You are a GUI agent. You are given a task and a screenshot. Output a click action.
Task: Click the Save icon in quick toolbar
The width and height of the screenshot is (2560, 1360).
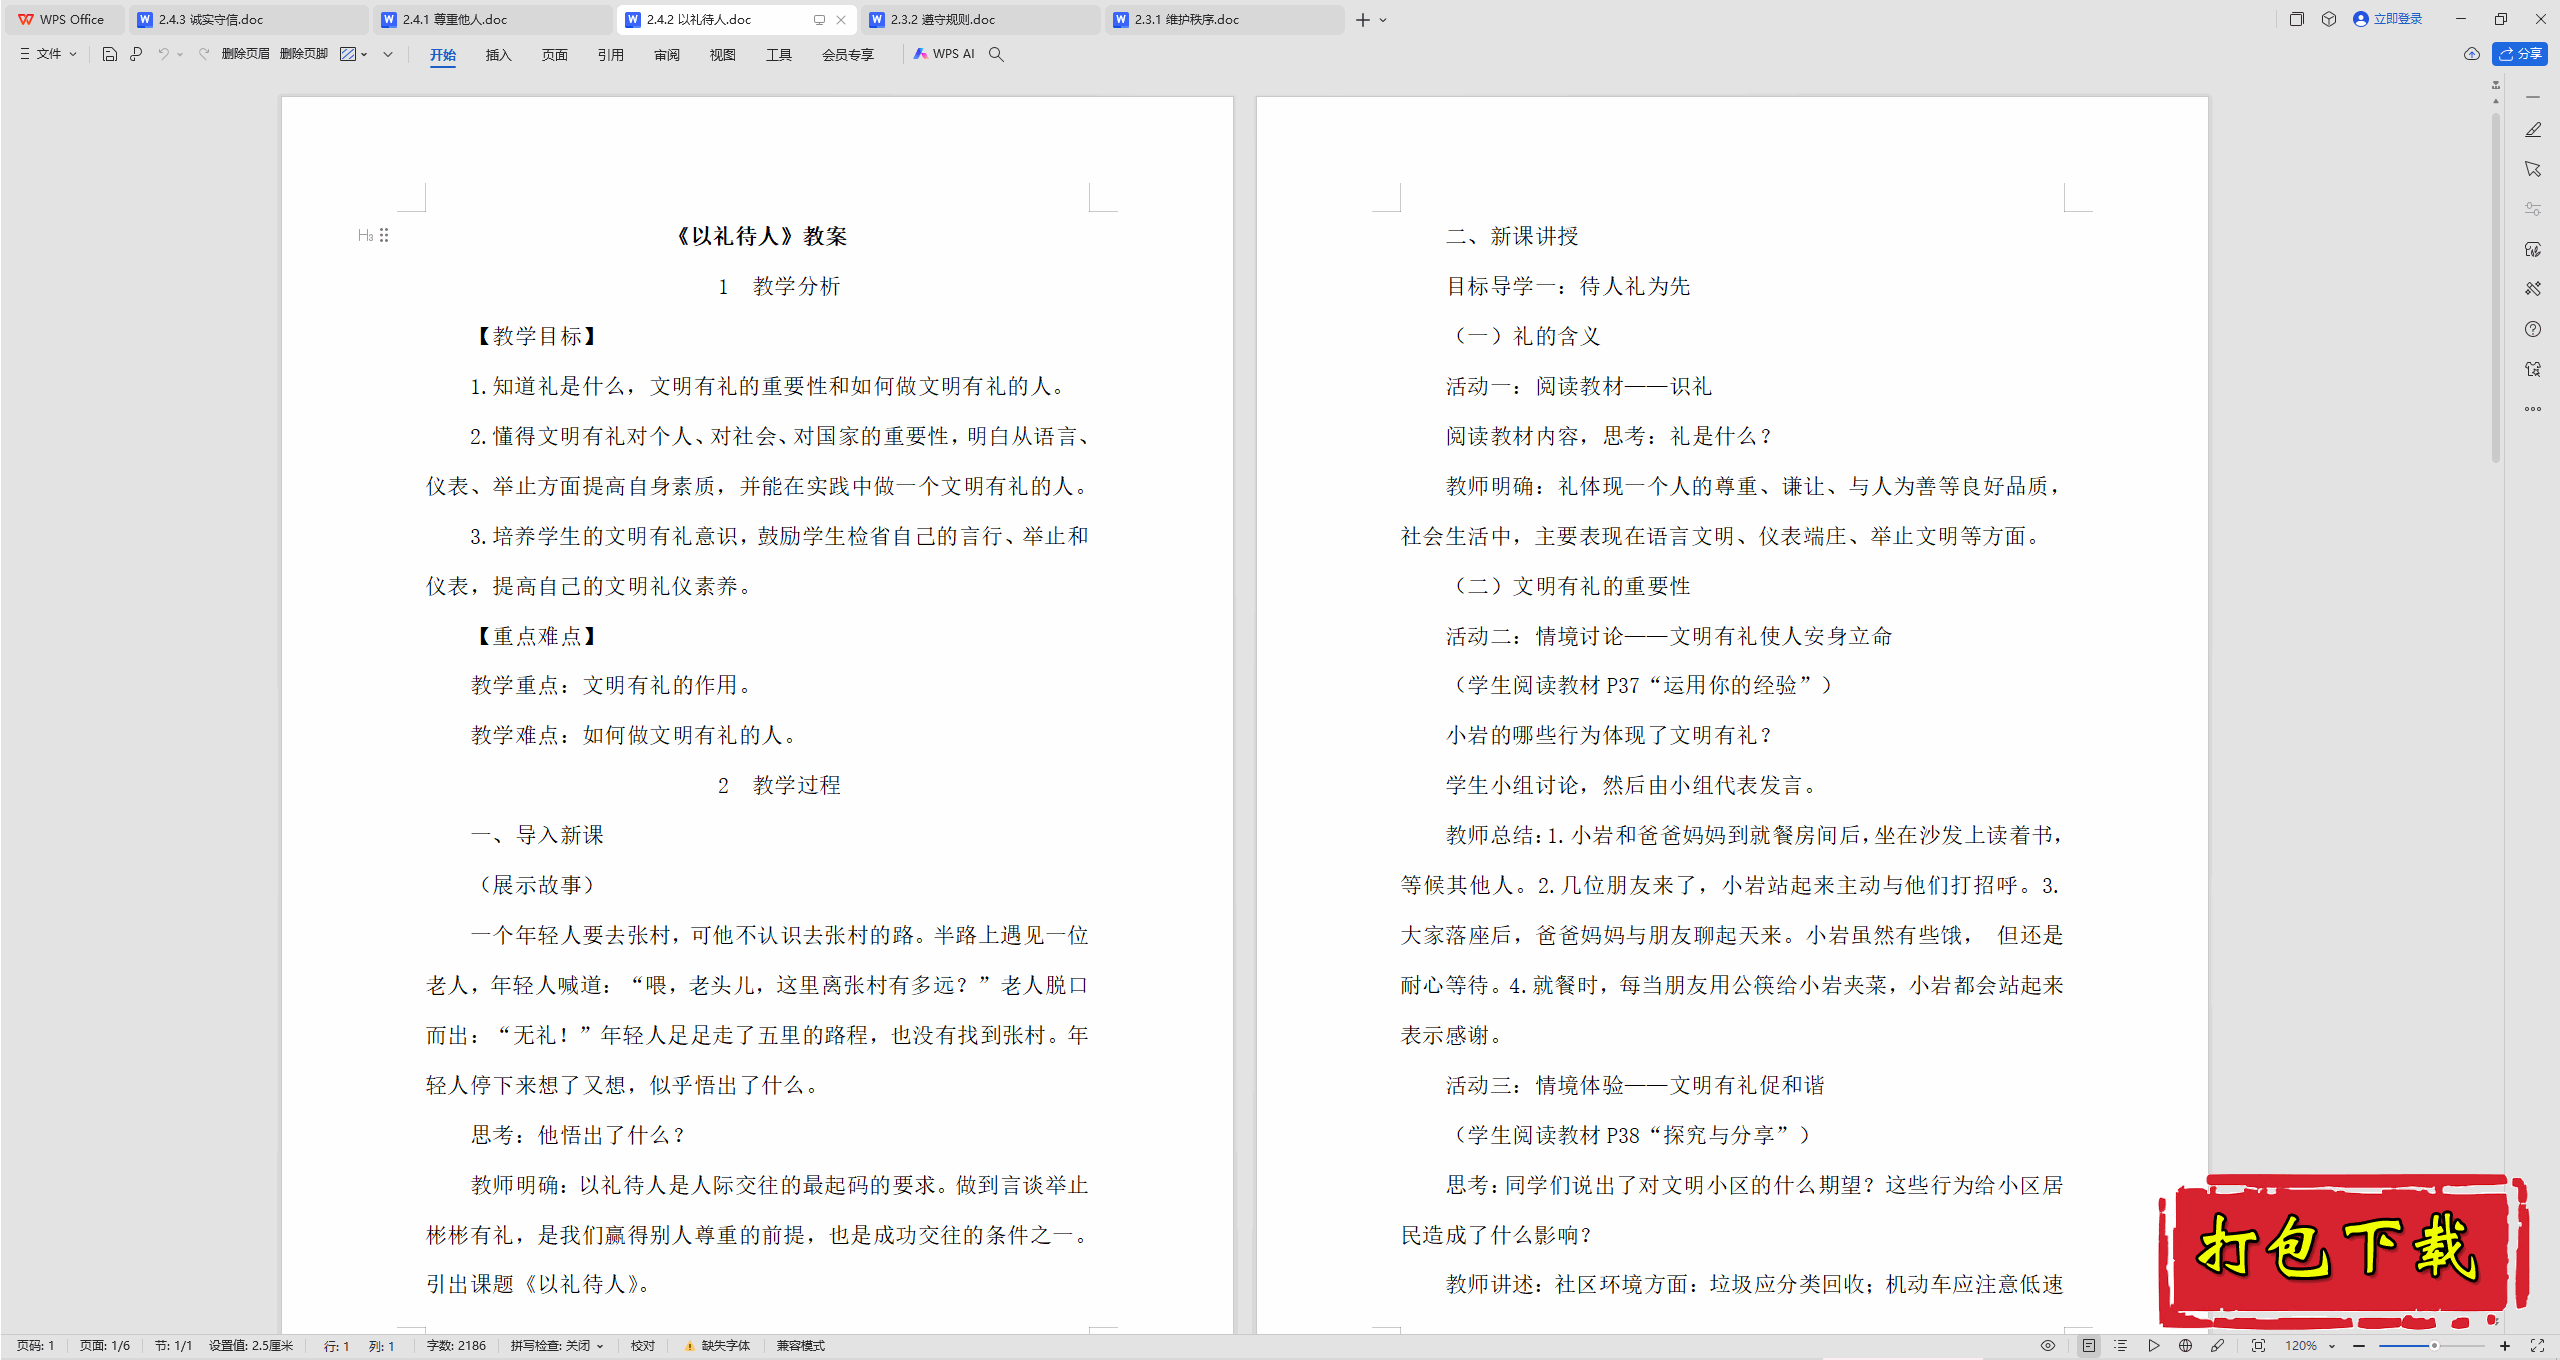click(110, 54)
